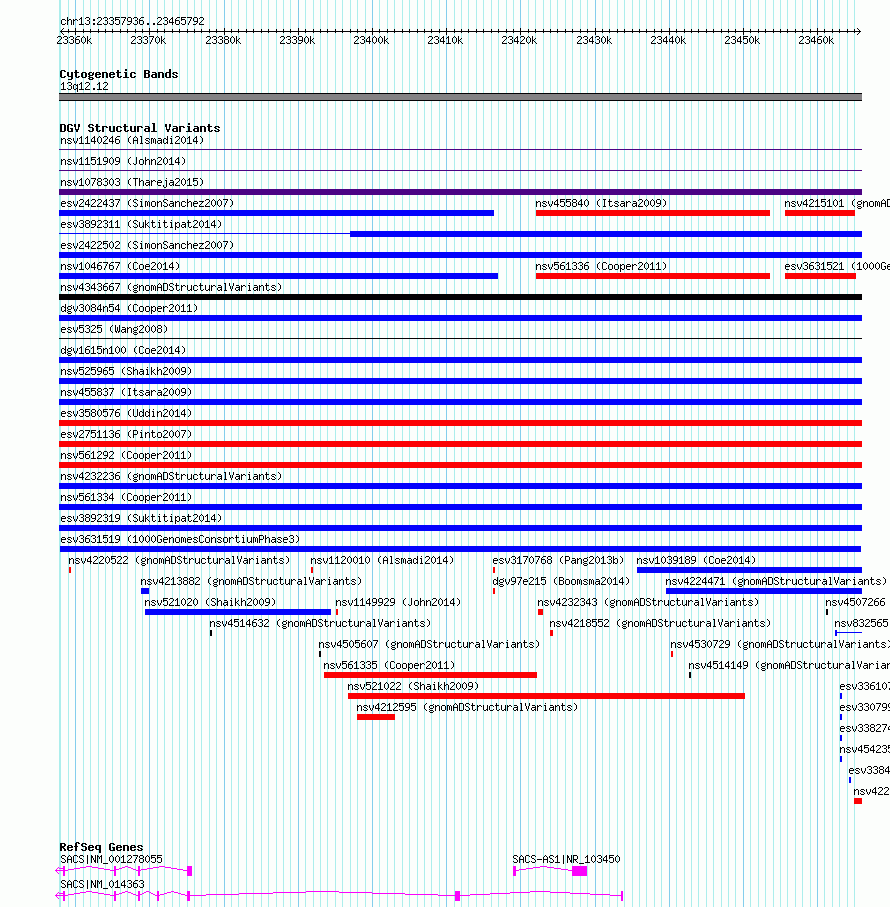The width and height of the screenshot is (890, 907).
Task: Open nsv1120010 (Alsmadi2014) variant label
Action: (382, 561)
